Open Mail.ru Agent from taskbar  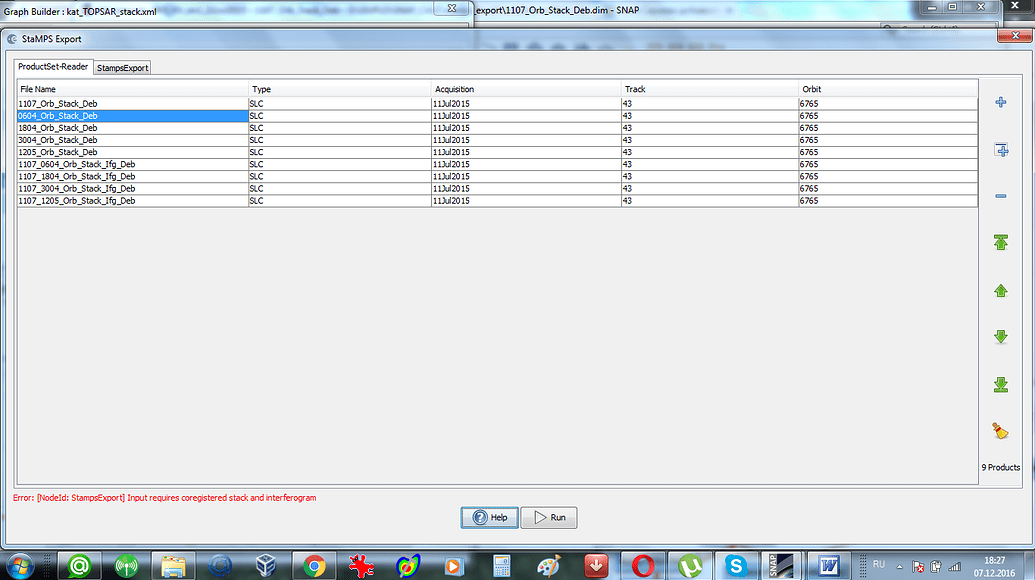point(79,566)
